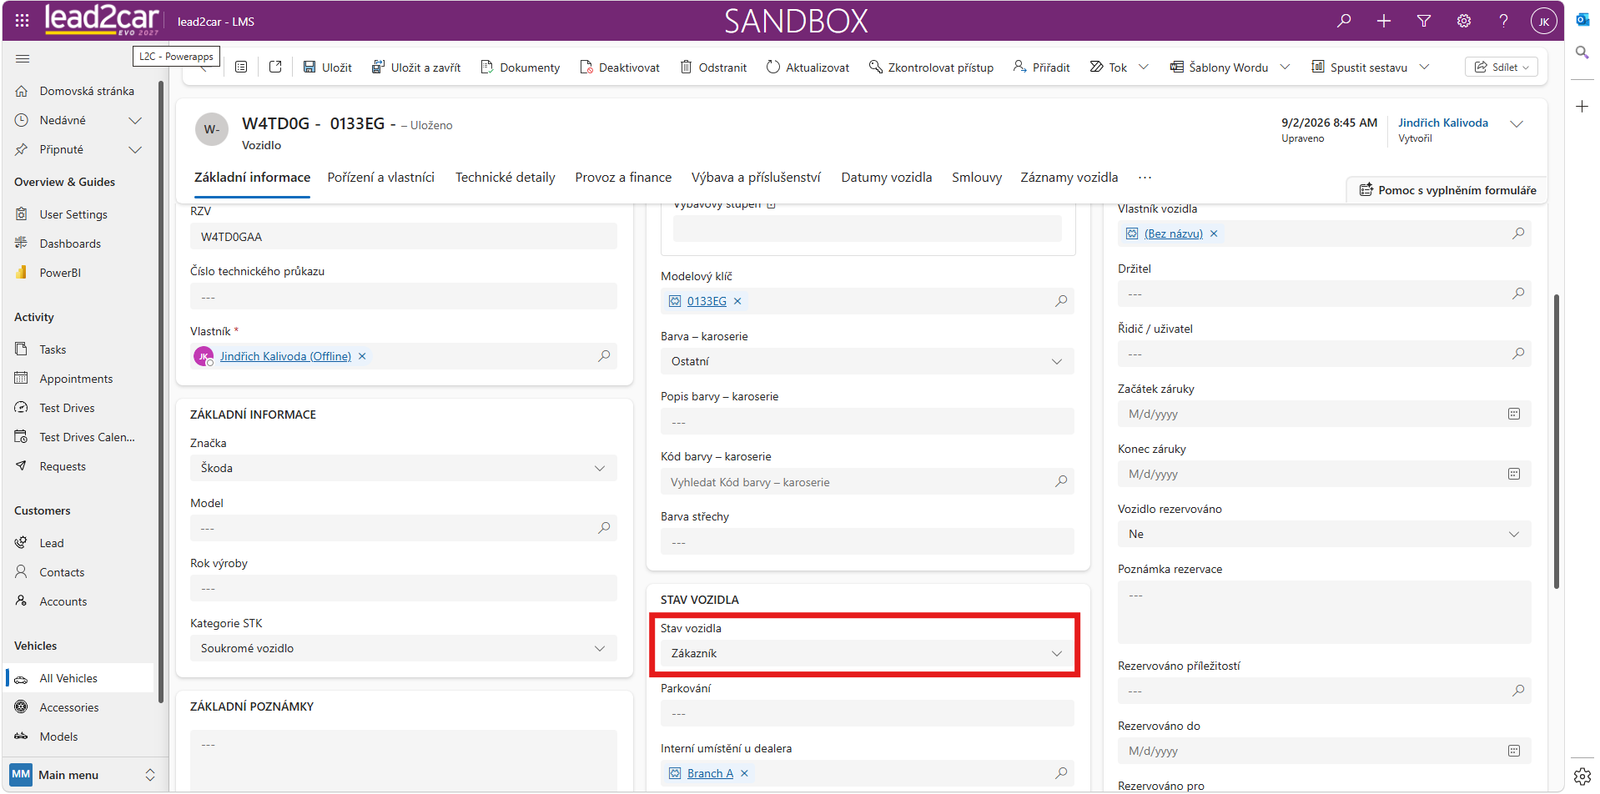Click the Uložit save button

(x=327, y=67)
